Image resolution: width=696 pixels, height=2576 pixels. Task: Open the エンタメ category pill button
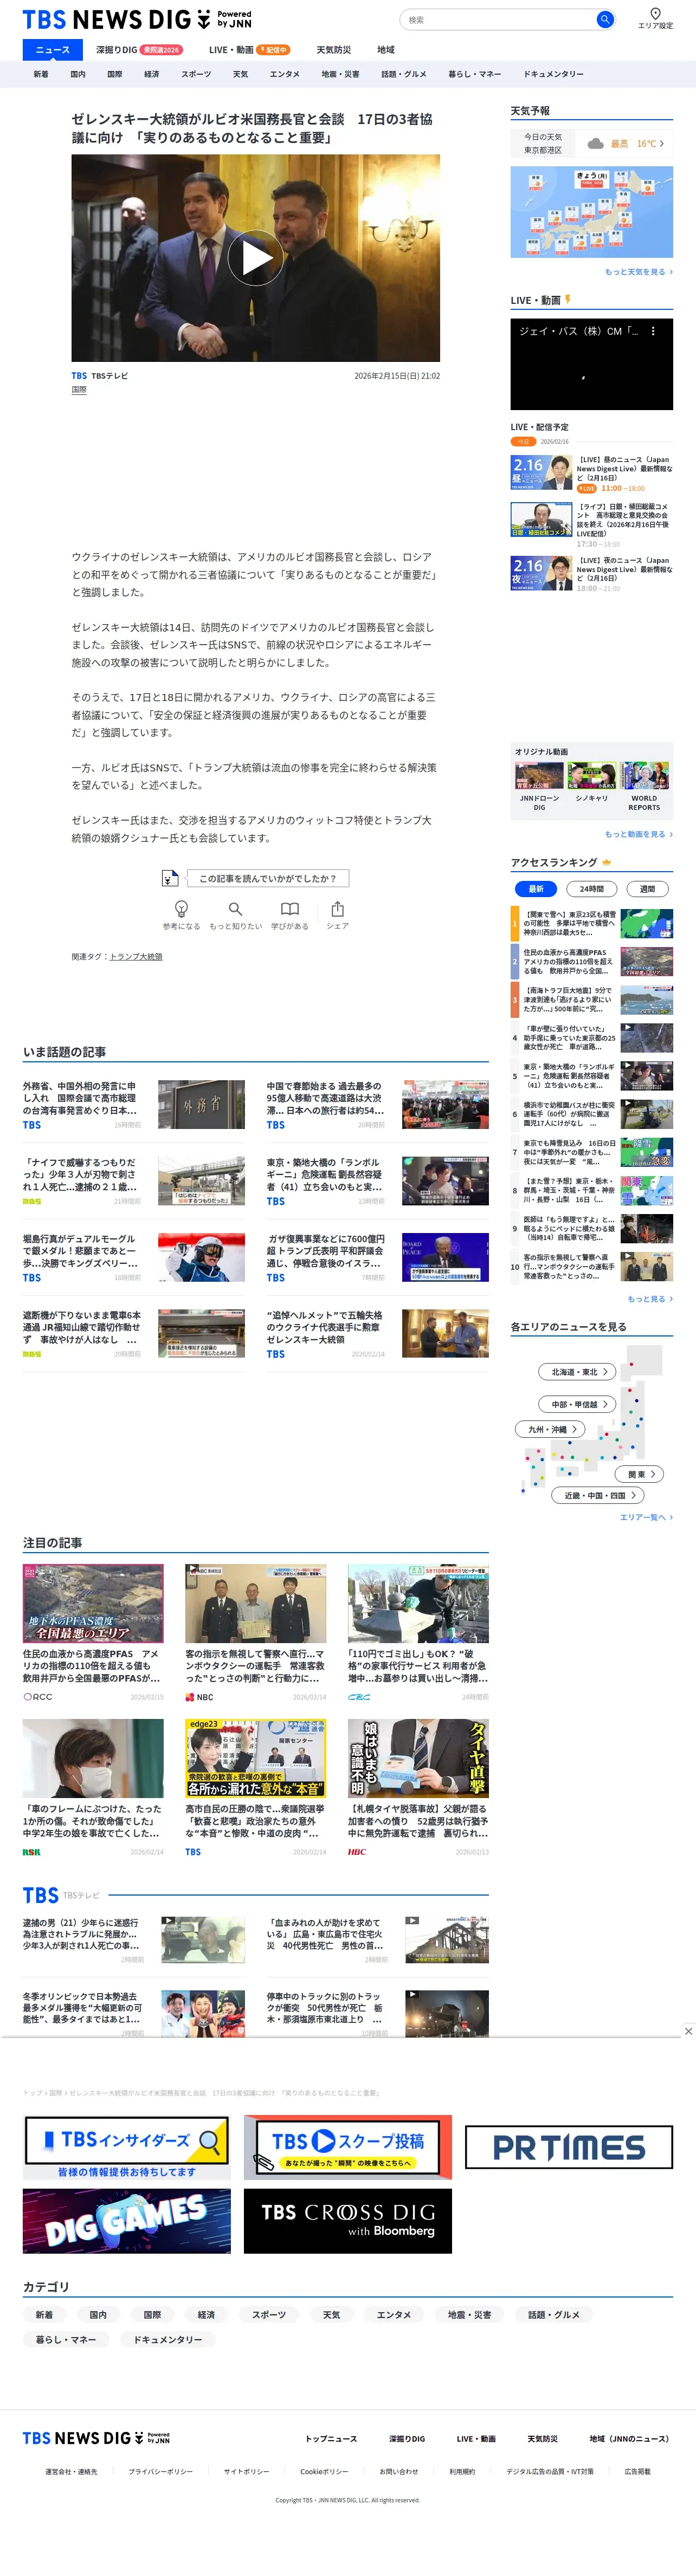394,2315
